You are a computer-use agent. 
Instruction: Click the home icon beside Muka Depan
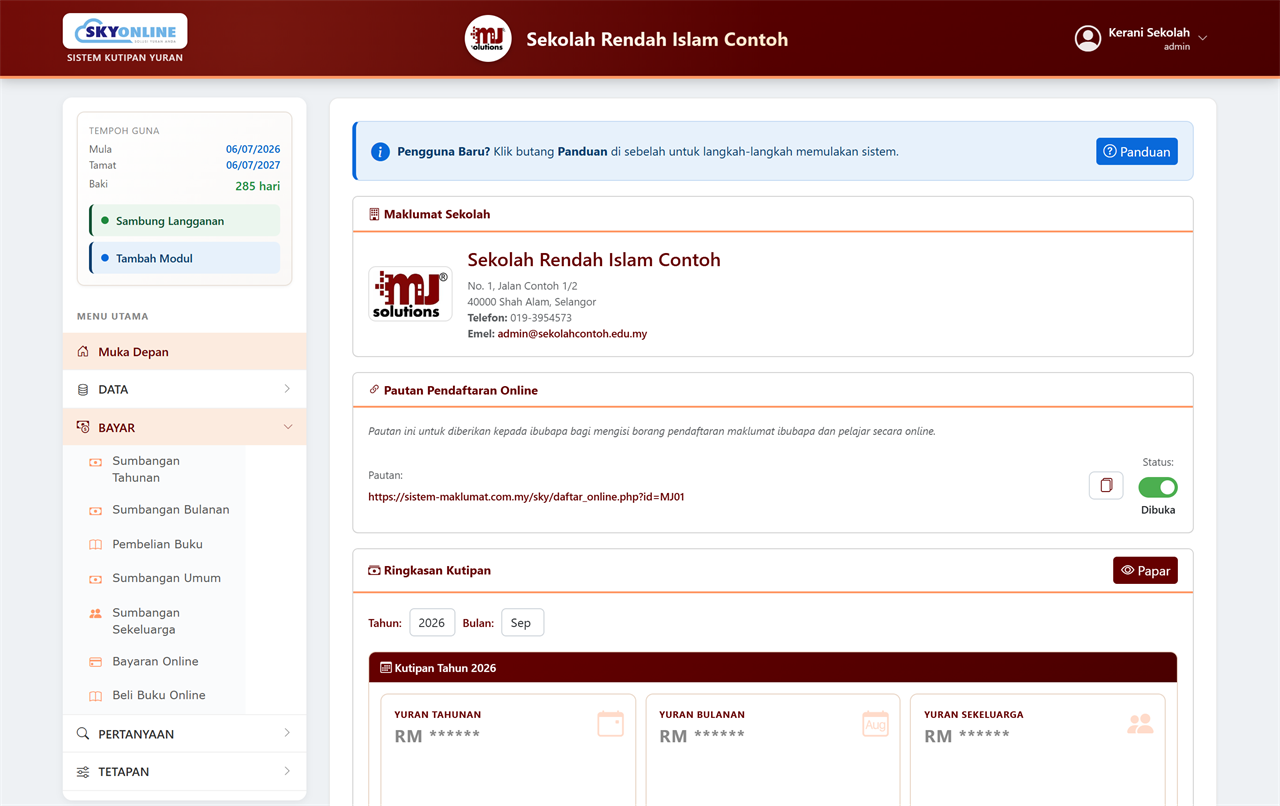[x=83, y=352]
